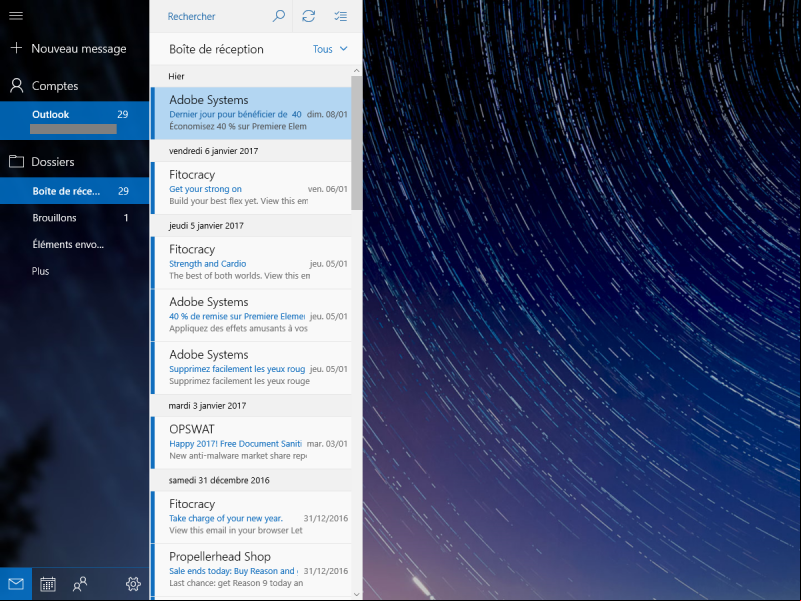
Task: Sync the mailbox with refresh icon
Action: click(x=309, y=16)
